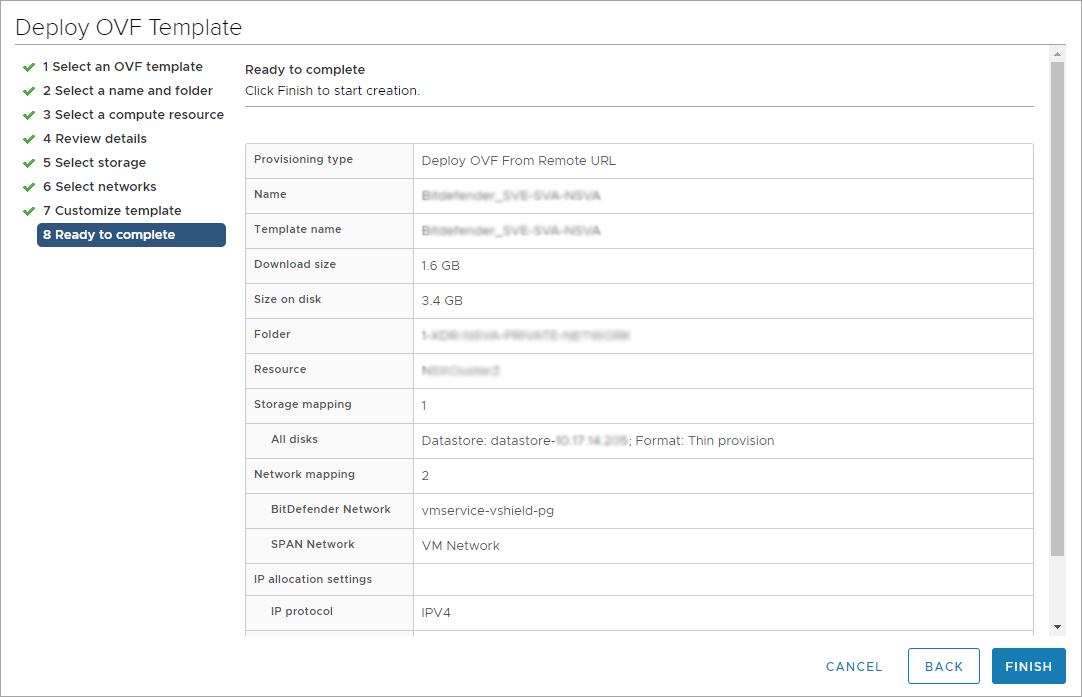Image resolution: width=1082 pixels, height=697 pixels.
Task: Click the checkmark beside step 2 Select a name and folder
Action: point(29,90)
